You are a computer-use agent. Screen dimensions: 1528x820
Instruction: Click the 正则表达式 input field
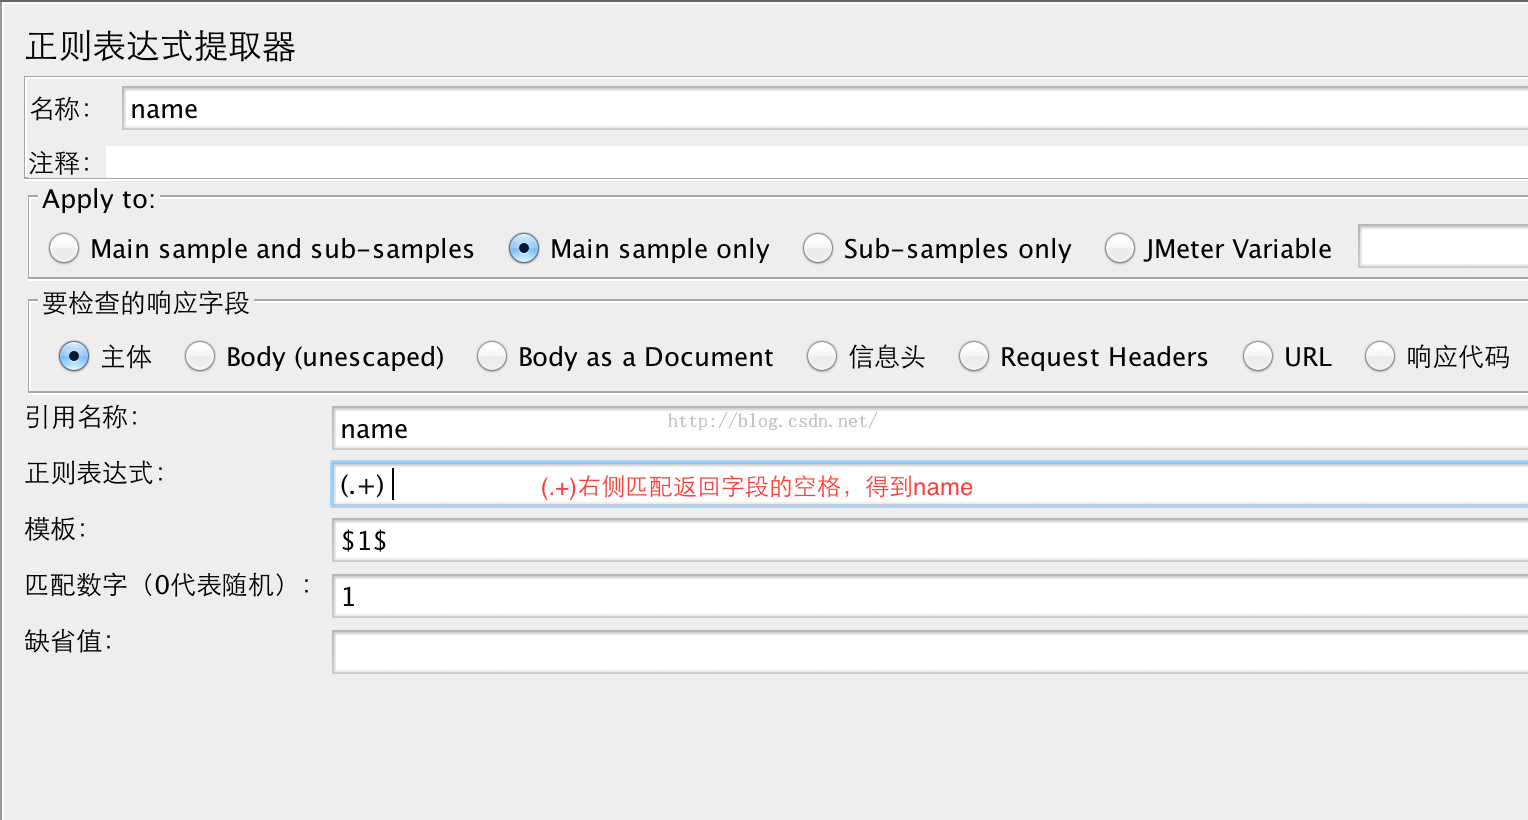pyautogui.click(x=930, y=484)
